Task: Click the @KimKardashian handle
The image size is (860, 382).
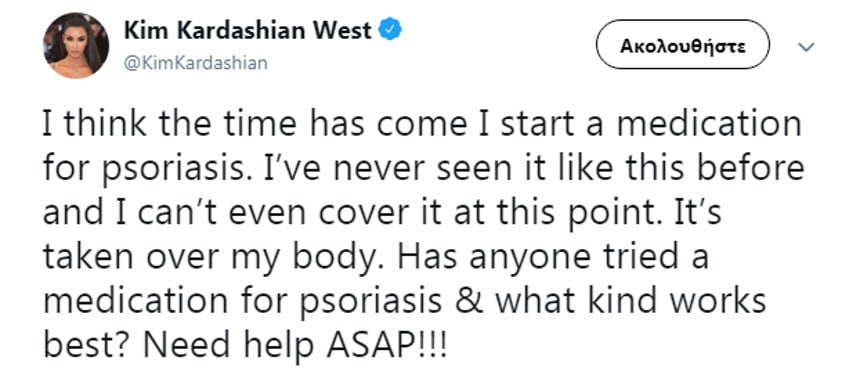Action: pos(196,64)
